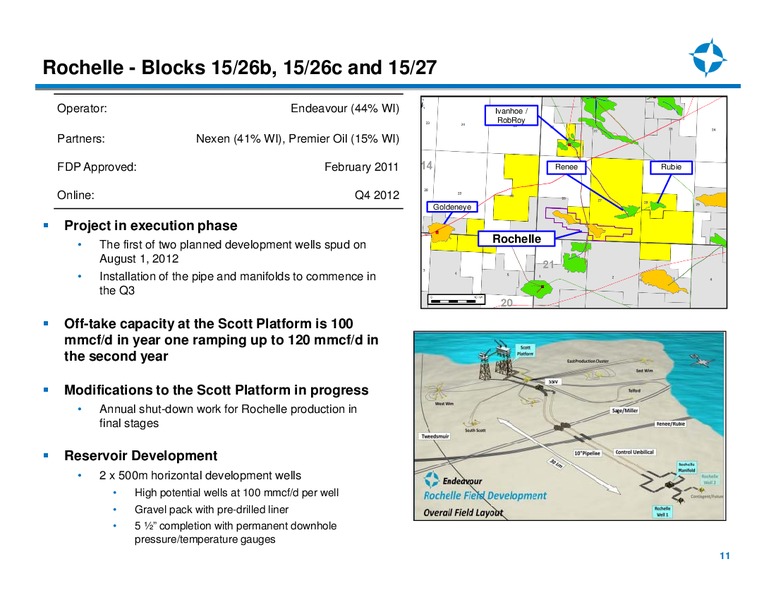Click the block number '21' on the map
This screenshot has height=600, width=776.
coord(548,265)
